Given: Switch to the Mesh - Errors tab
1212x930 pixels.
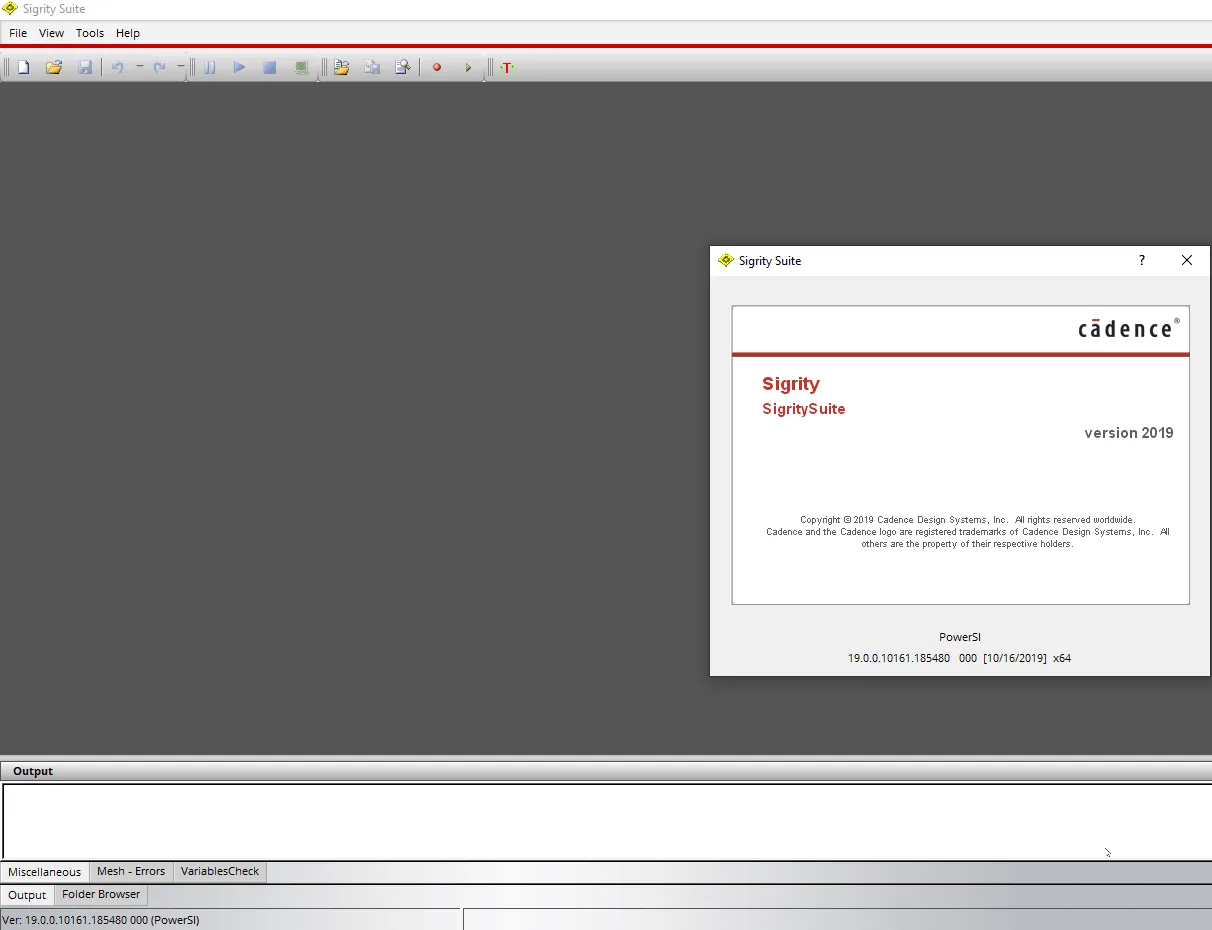Looking at the screenshot, I should click(131, 871).
